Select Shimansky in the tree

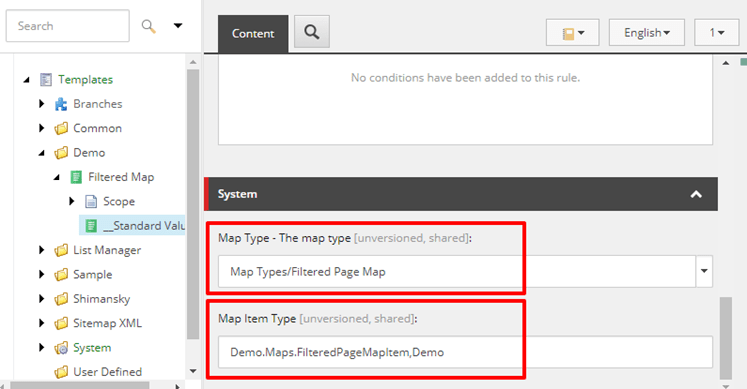pos(101,299)
